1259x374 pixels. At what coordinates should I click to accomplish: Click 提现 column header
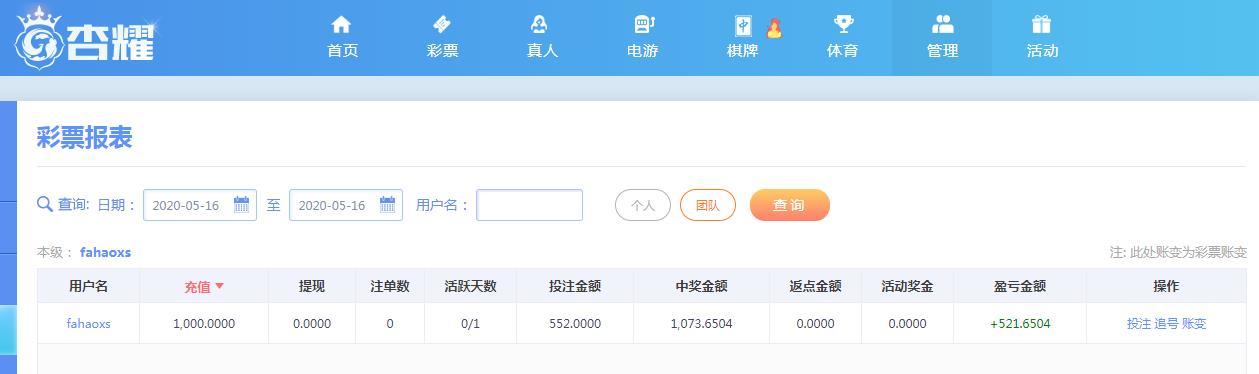pyautogui.click(x=312, y=286)
